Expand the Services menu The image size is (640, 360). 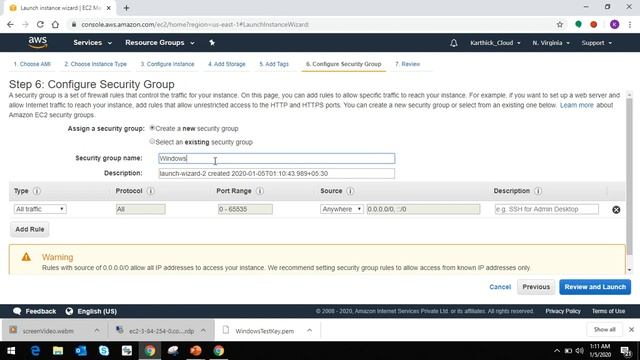(x=92, y=42)
